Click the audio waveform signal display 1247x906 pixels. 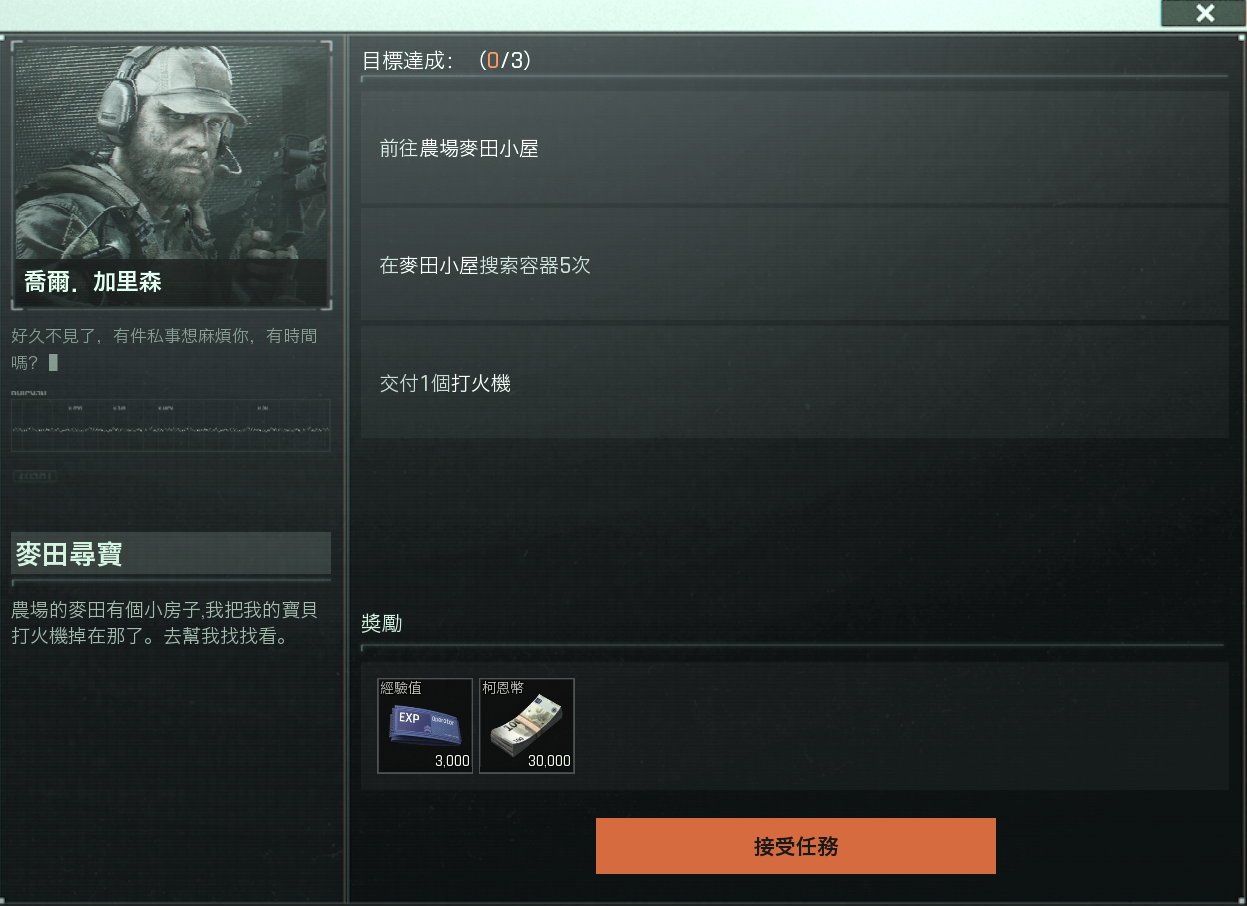tap(171, 426)
